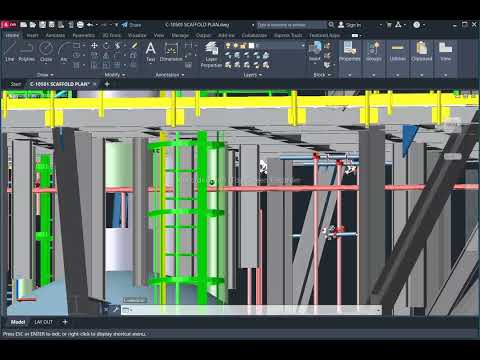This screenshot has width=480, height=360.
Task: Close the command line with X
Action: tap(106, 310)
